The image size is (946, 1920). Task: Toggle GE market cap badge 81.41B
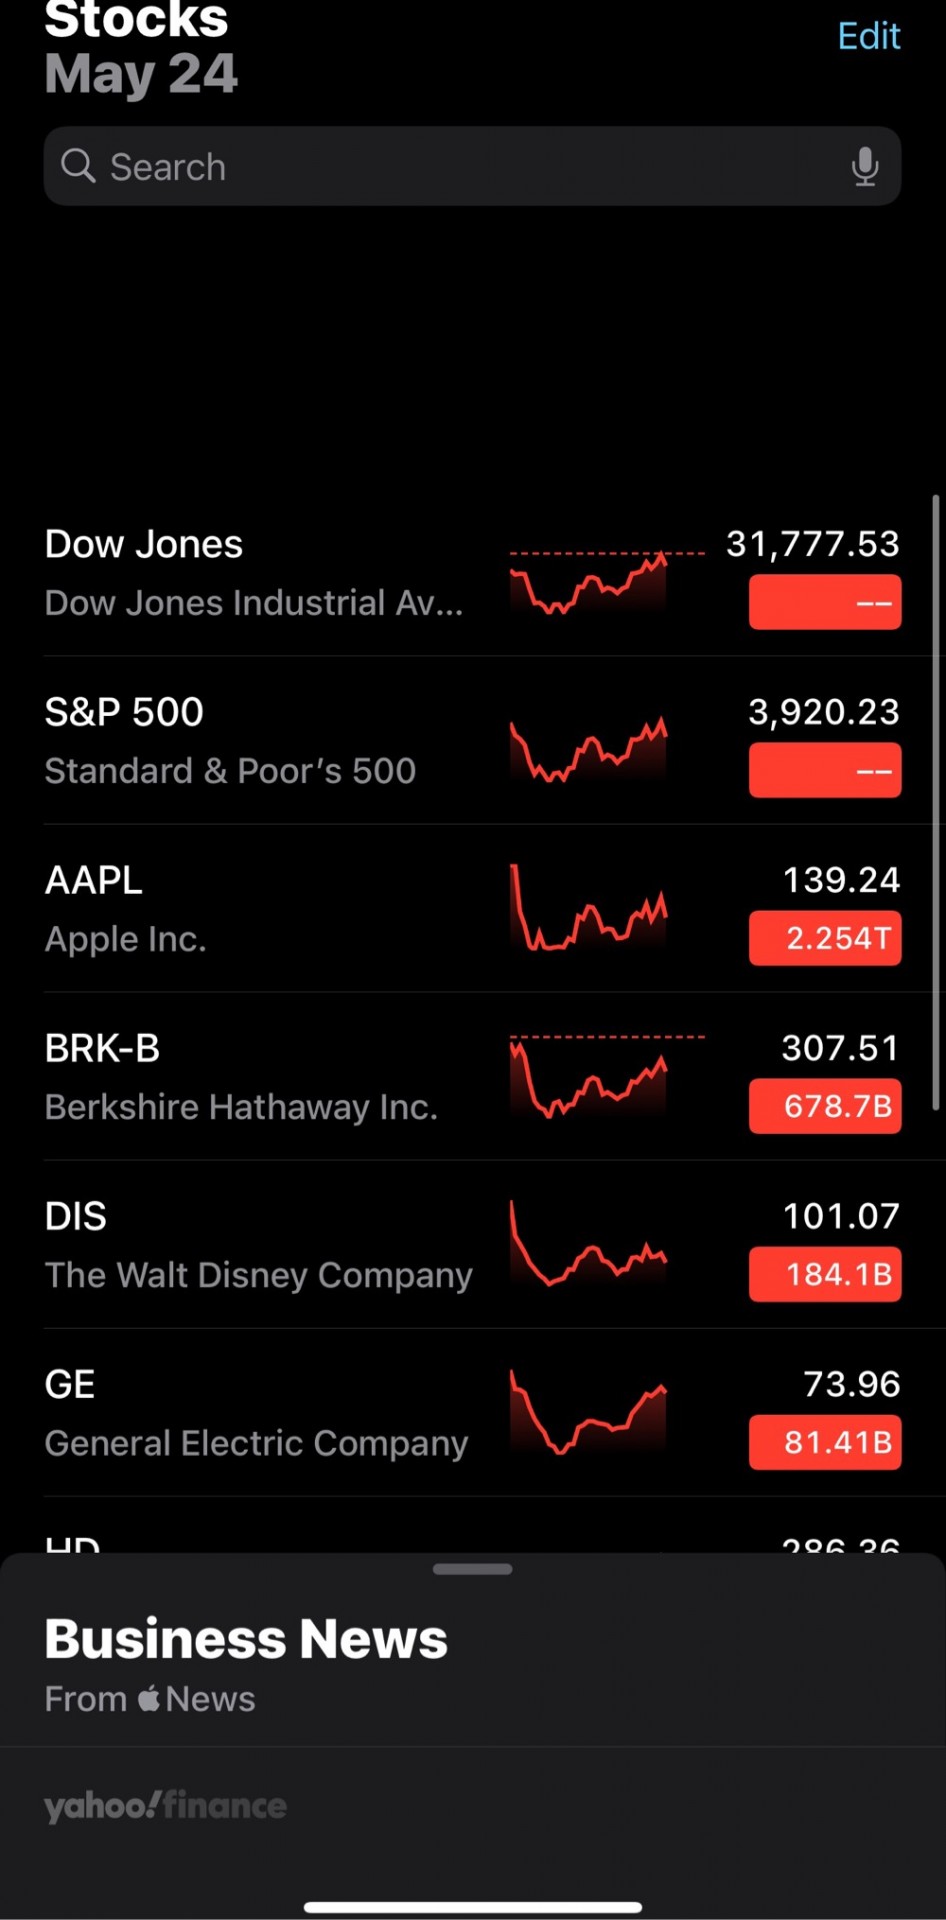825,1442
